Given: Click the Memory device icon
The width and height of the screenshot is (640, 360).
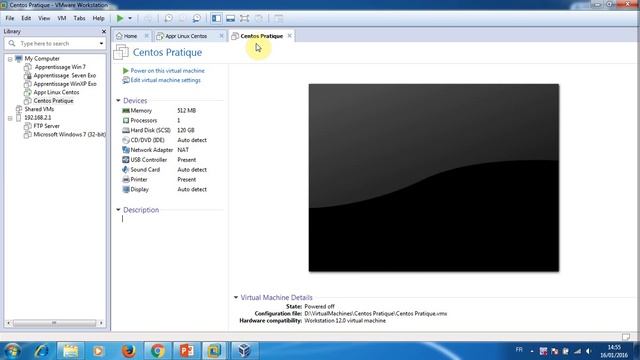Looking at the screenshot, I should tap(126, 111).
